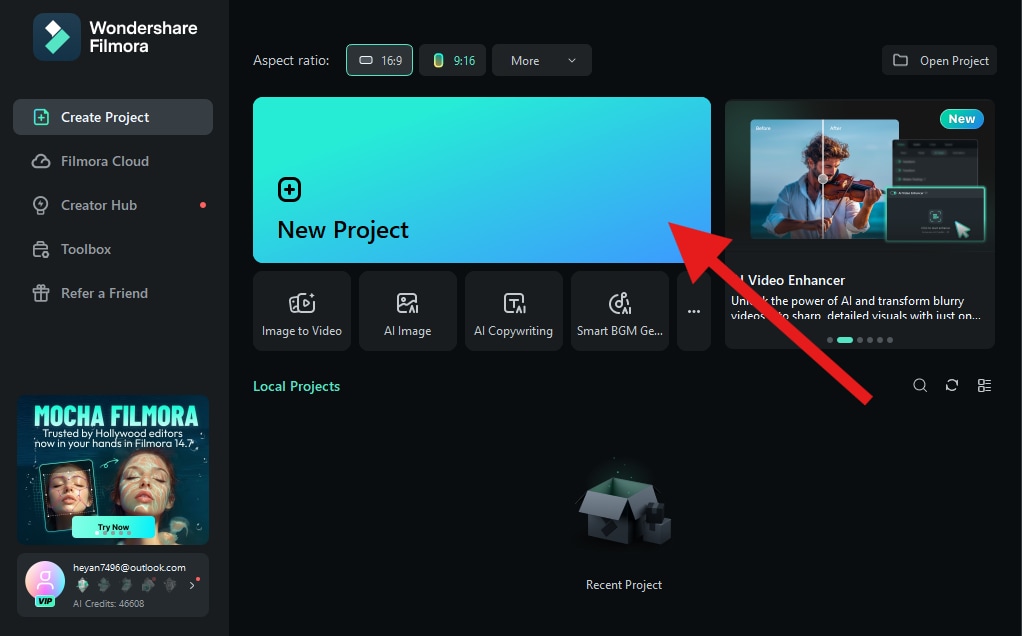Viewport: 1022px width, 636px height.
Task: Click the Wondershare Filmora logo icon
Action: pyautogui.click(x=57, y=37)
